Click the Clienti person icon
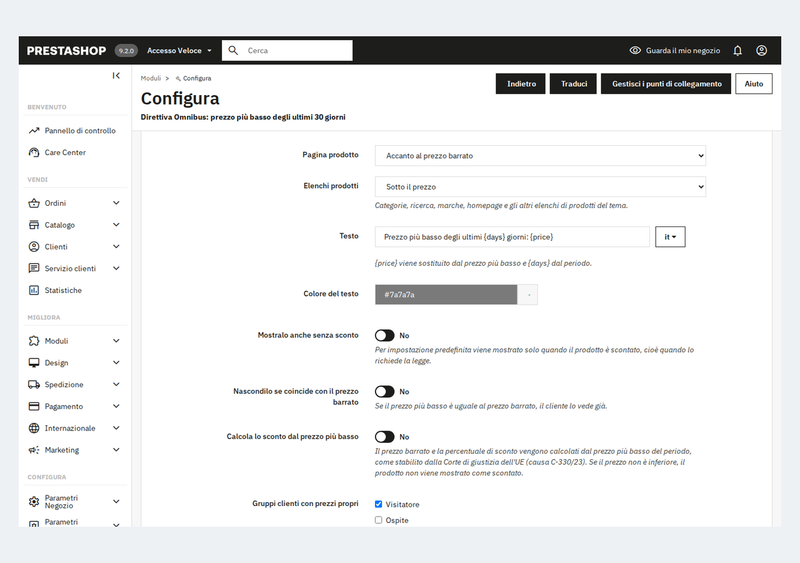This screenshot has height=563, width=800. (x=34, y=247)
